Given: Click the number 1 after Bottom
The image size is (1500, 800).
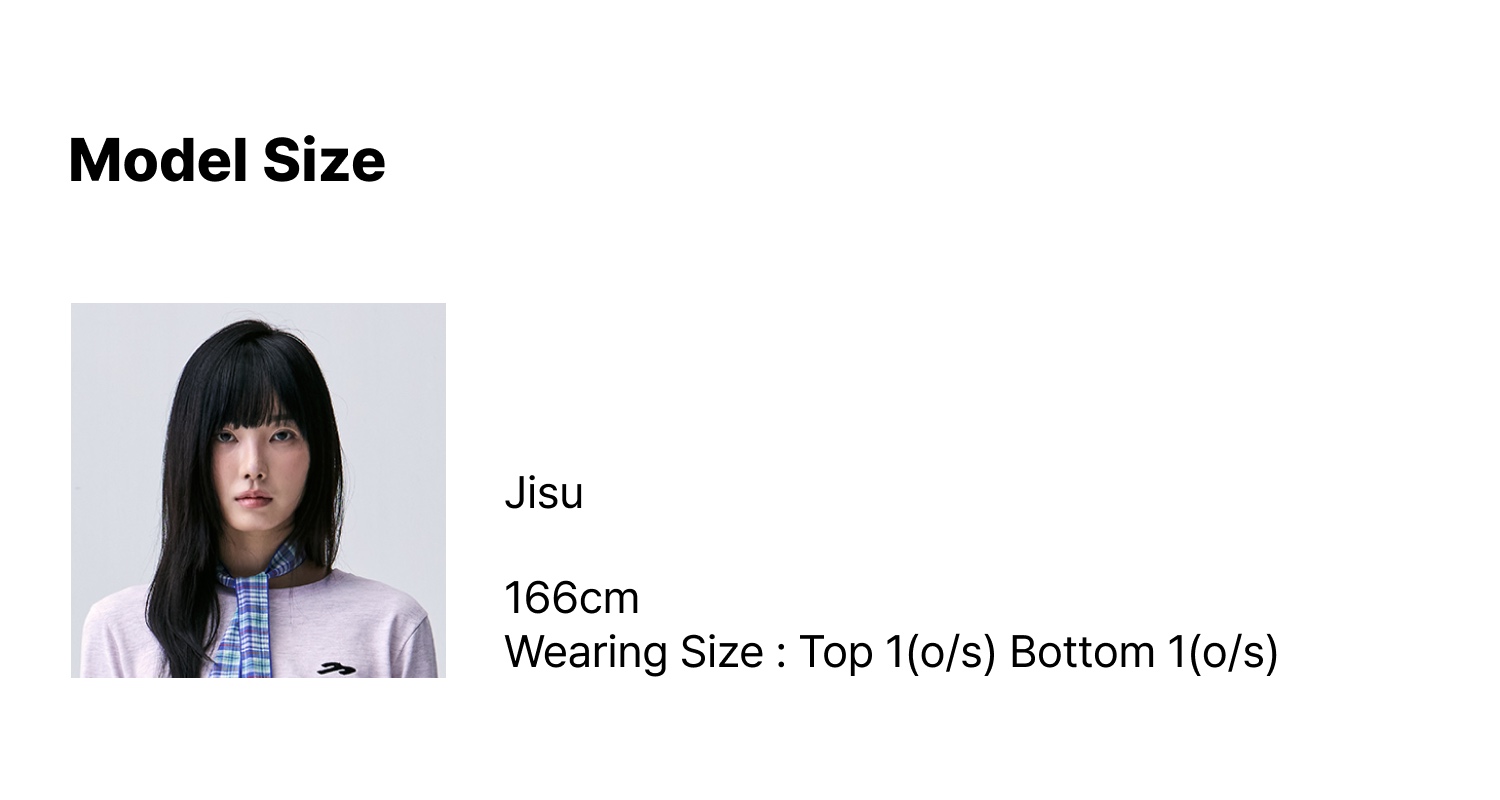Looking at the screenshot, I should tap(1175, 652).
